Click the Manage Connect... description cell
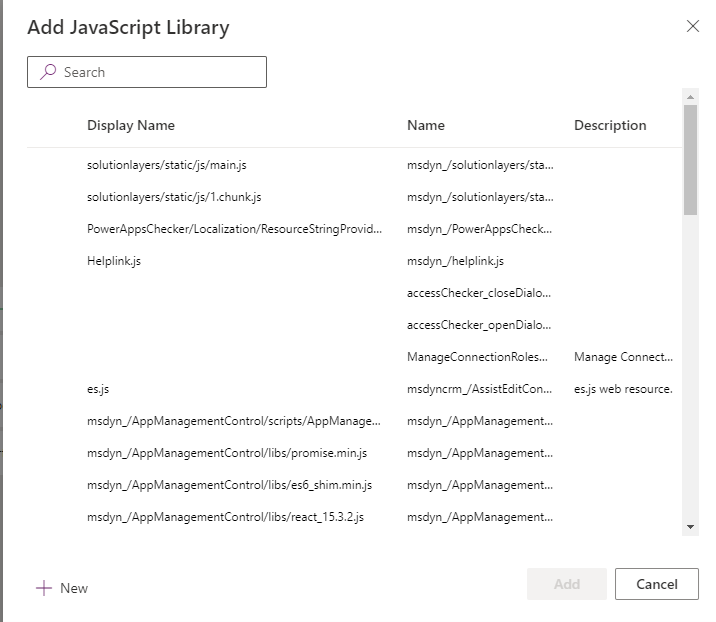The image size is (716, 622). coord(623,357)
